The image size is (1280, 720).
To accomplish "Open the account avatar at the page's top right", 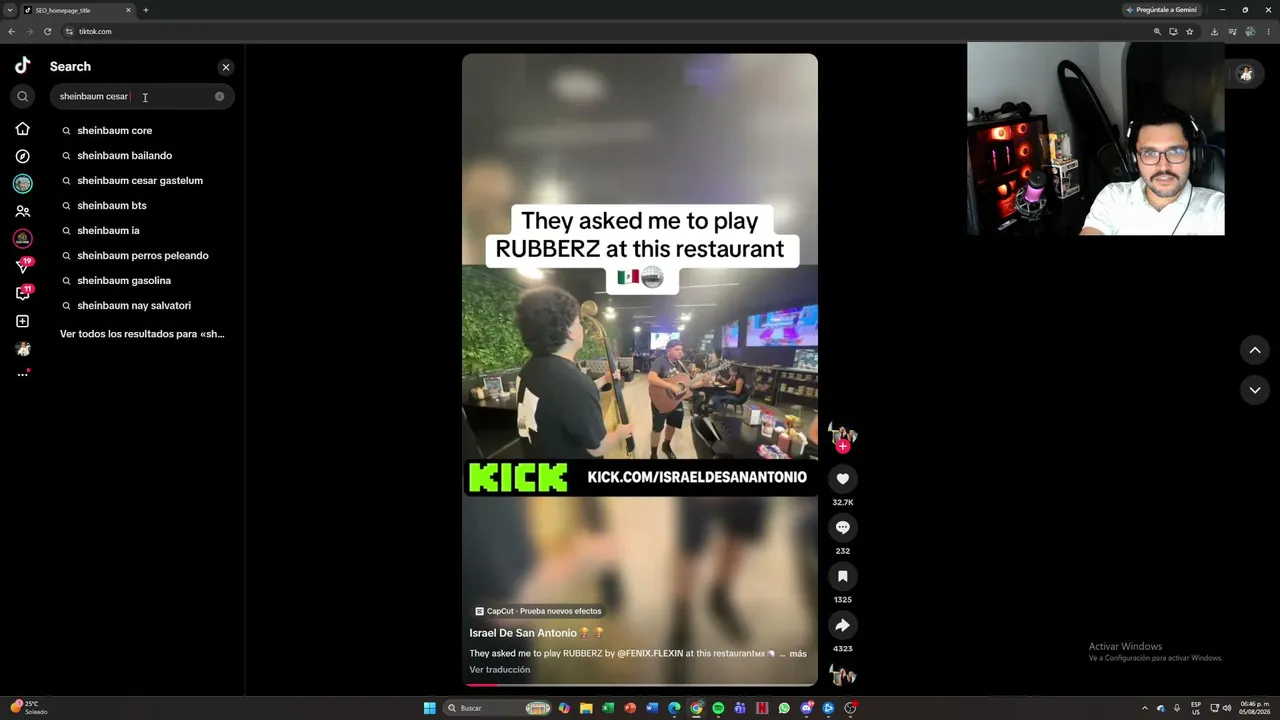I will tap(1245, 74).
